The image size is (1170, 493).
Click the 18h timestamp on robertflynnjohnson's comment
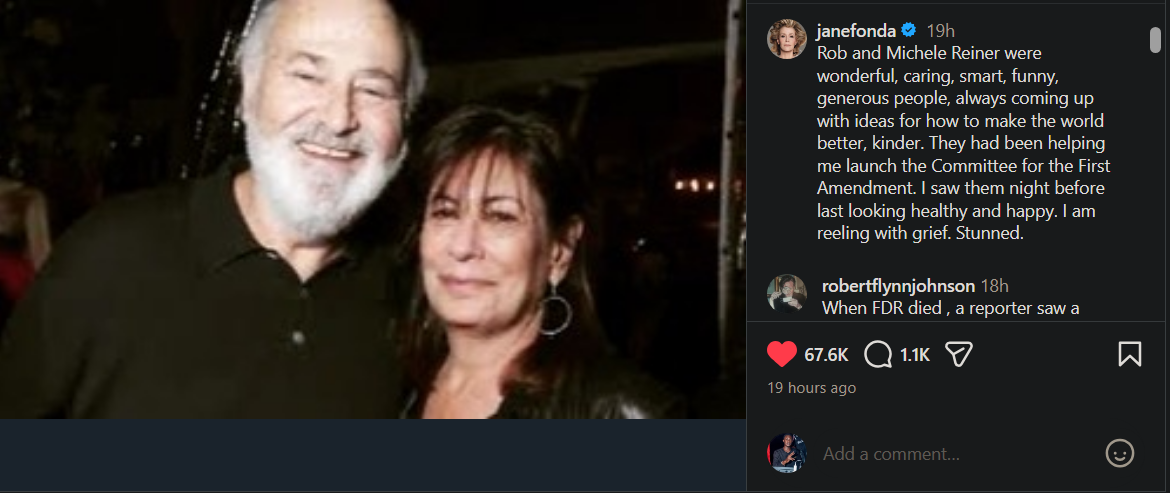(995, 286)
